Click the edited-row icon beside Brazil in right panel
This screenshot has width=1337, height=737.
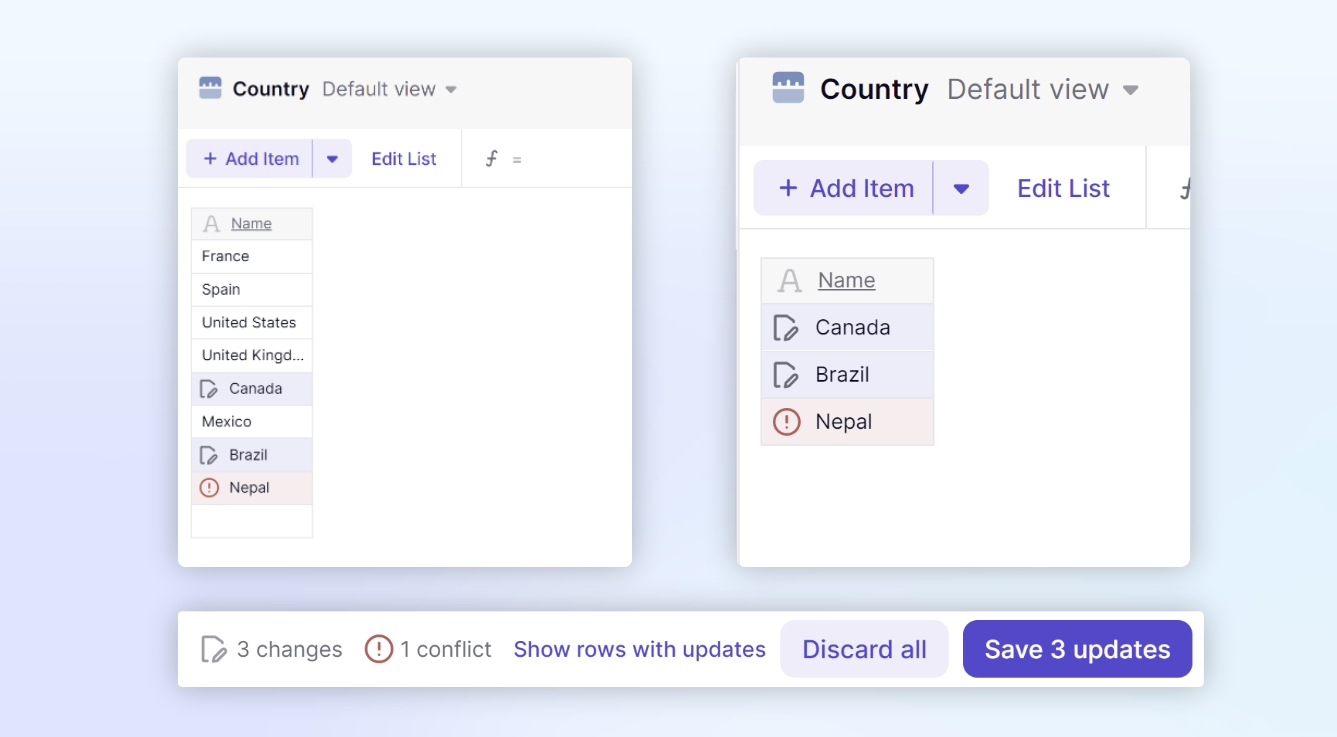click(787, 375)
